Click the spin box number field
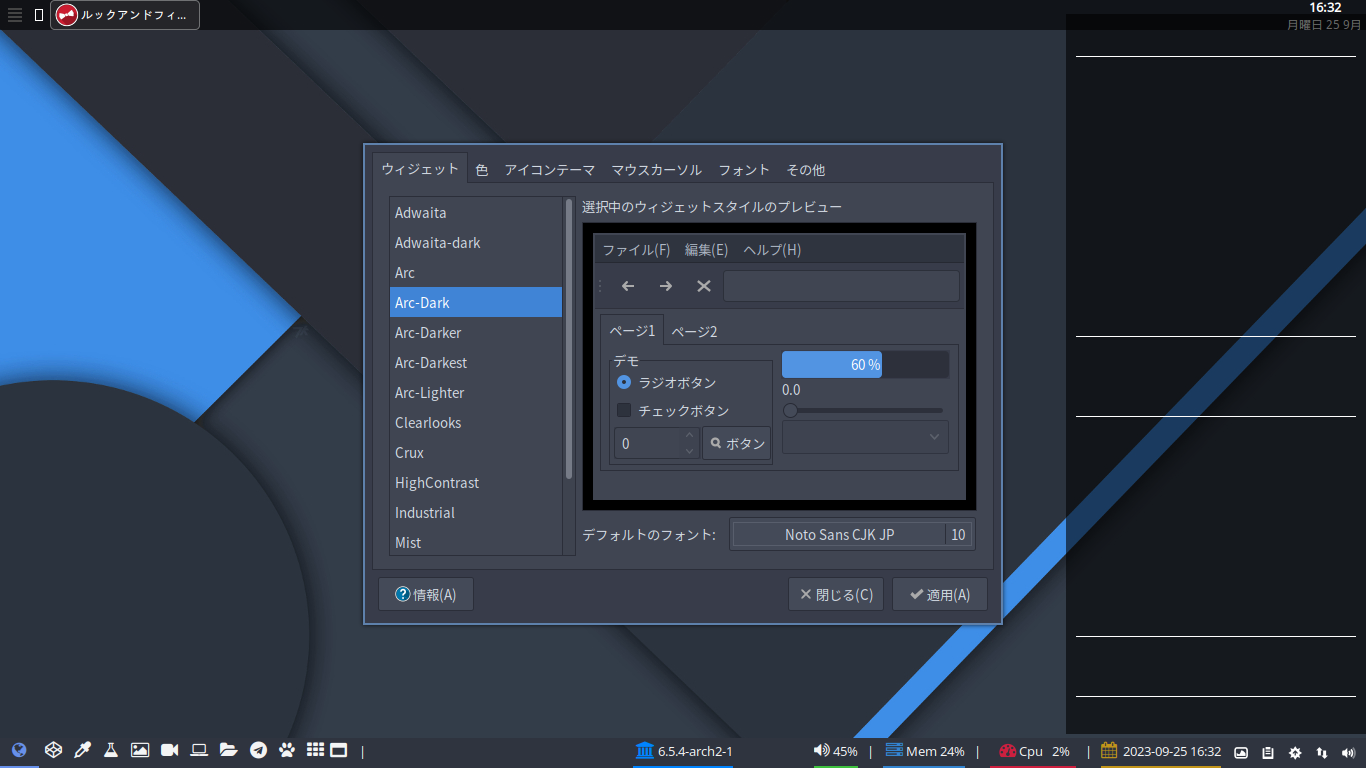This screenshot has height=768, width=1366. (x=647, y=443)
